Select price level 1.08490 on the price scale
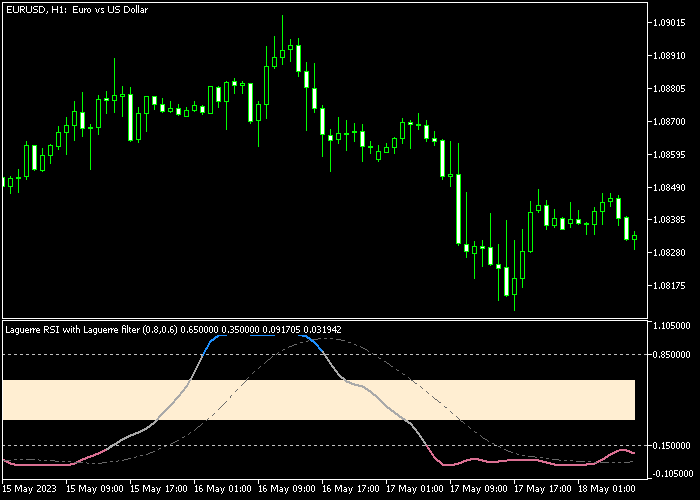Image resolution: width=700 pixels, height=500 pixels. 669,187
